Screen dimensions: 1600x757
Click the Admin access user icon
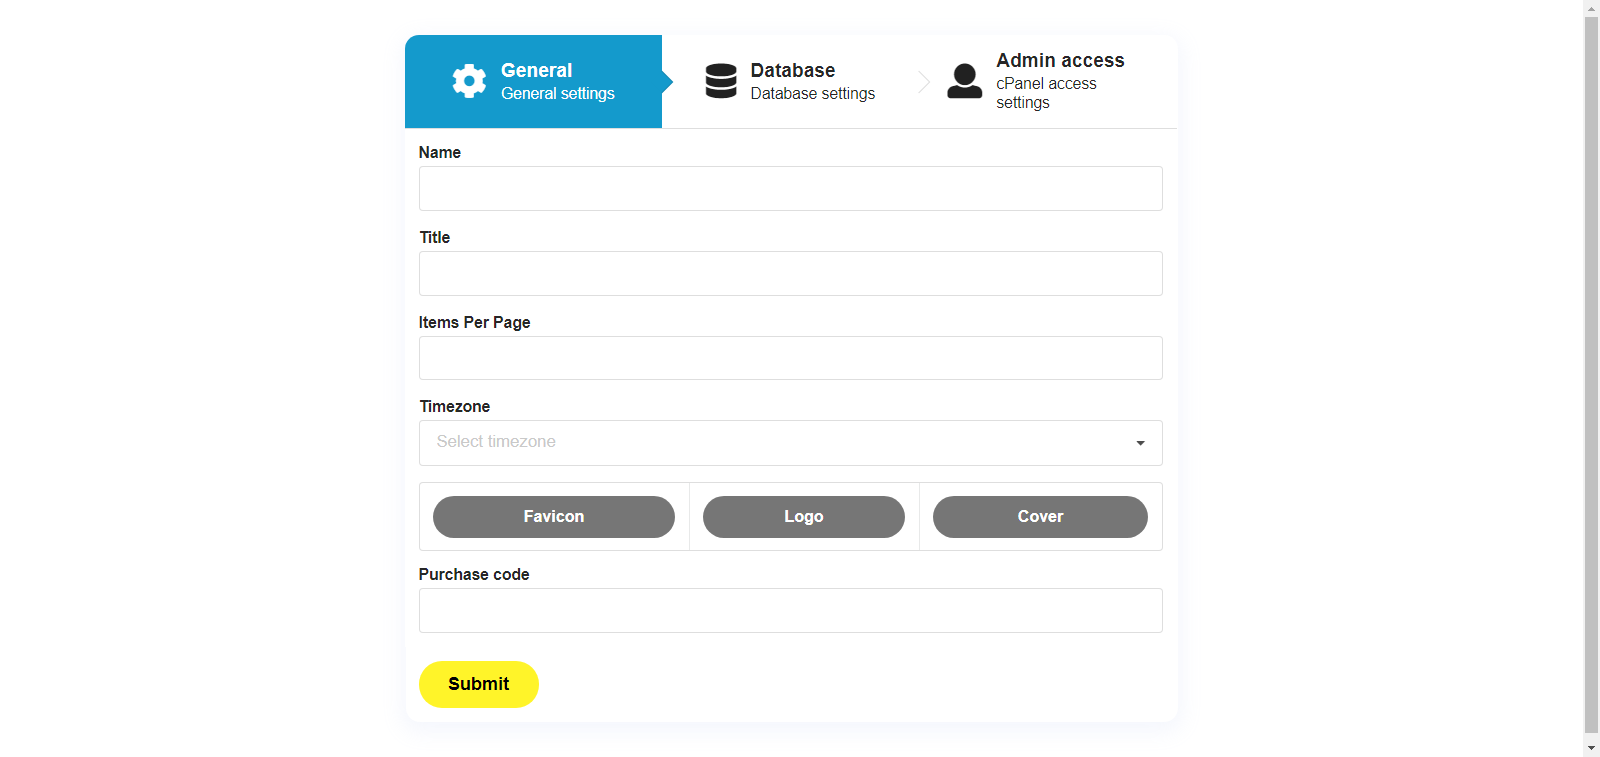[x=964, y=81]
